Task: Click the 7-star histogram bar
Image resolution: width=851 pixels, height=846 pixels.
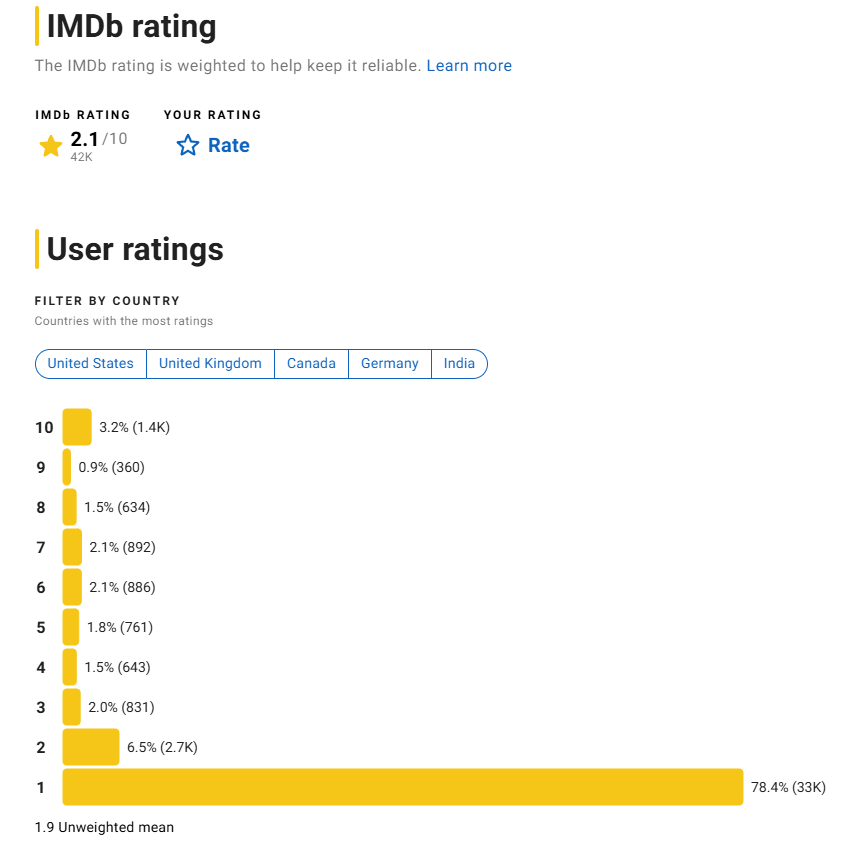Action: [x=70, y=546]
